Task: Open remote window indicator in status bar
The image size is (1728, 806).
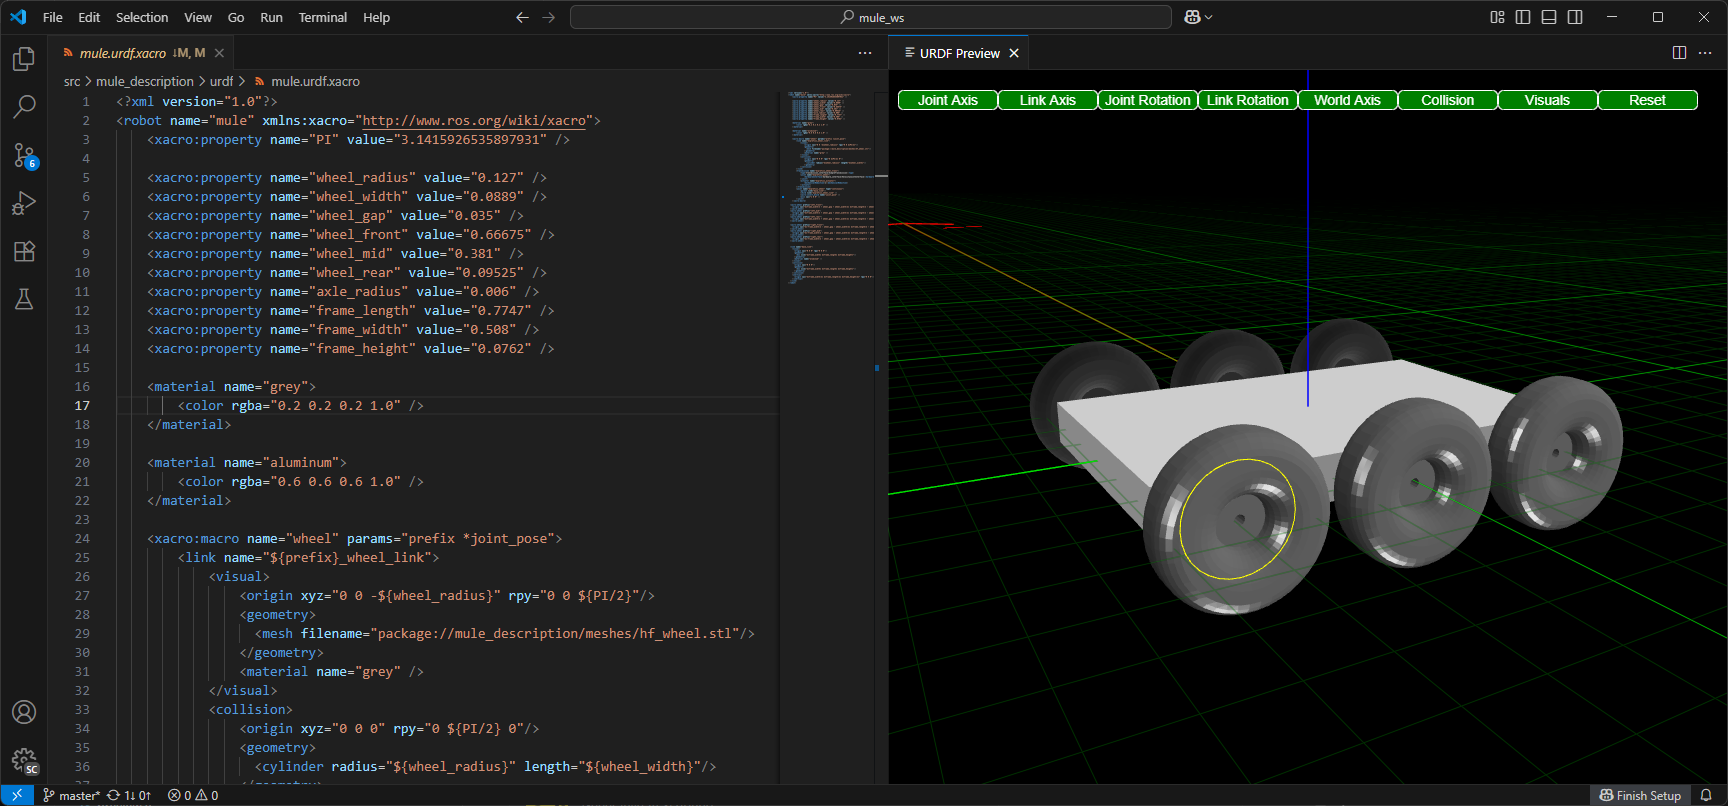Action: click(x=17, y=795)
